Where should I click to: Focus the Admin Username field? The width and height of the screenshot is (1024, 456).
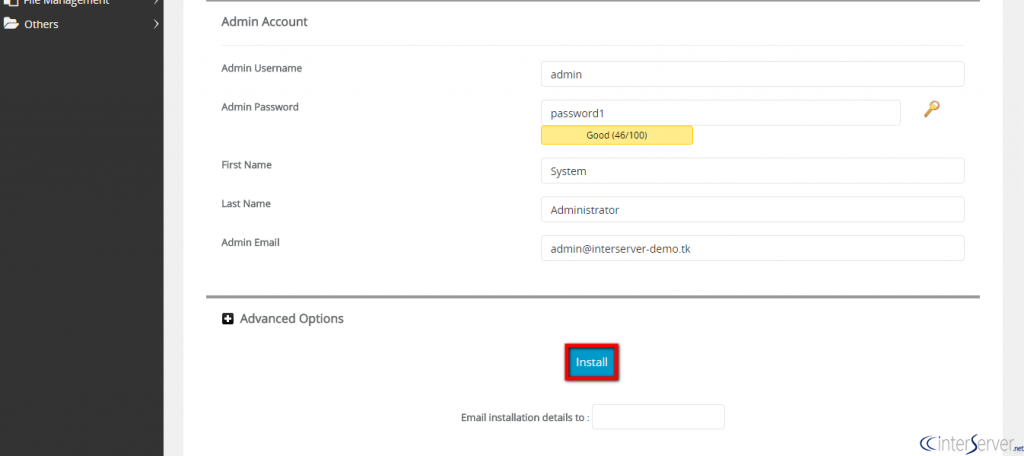click(x=752, y=74)
